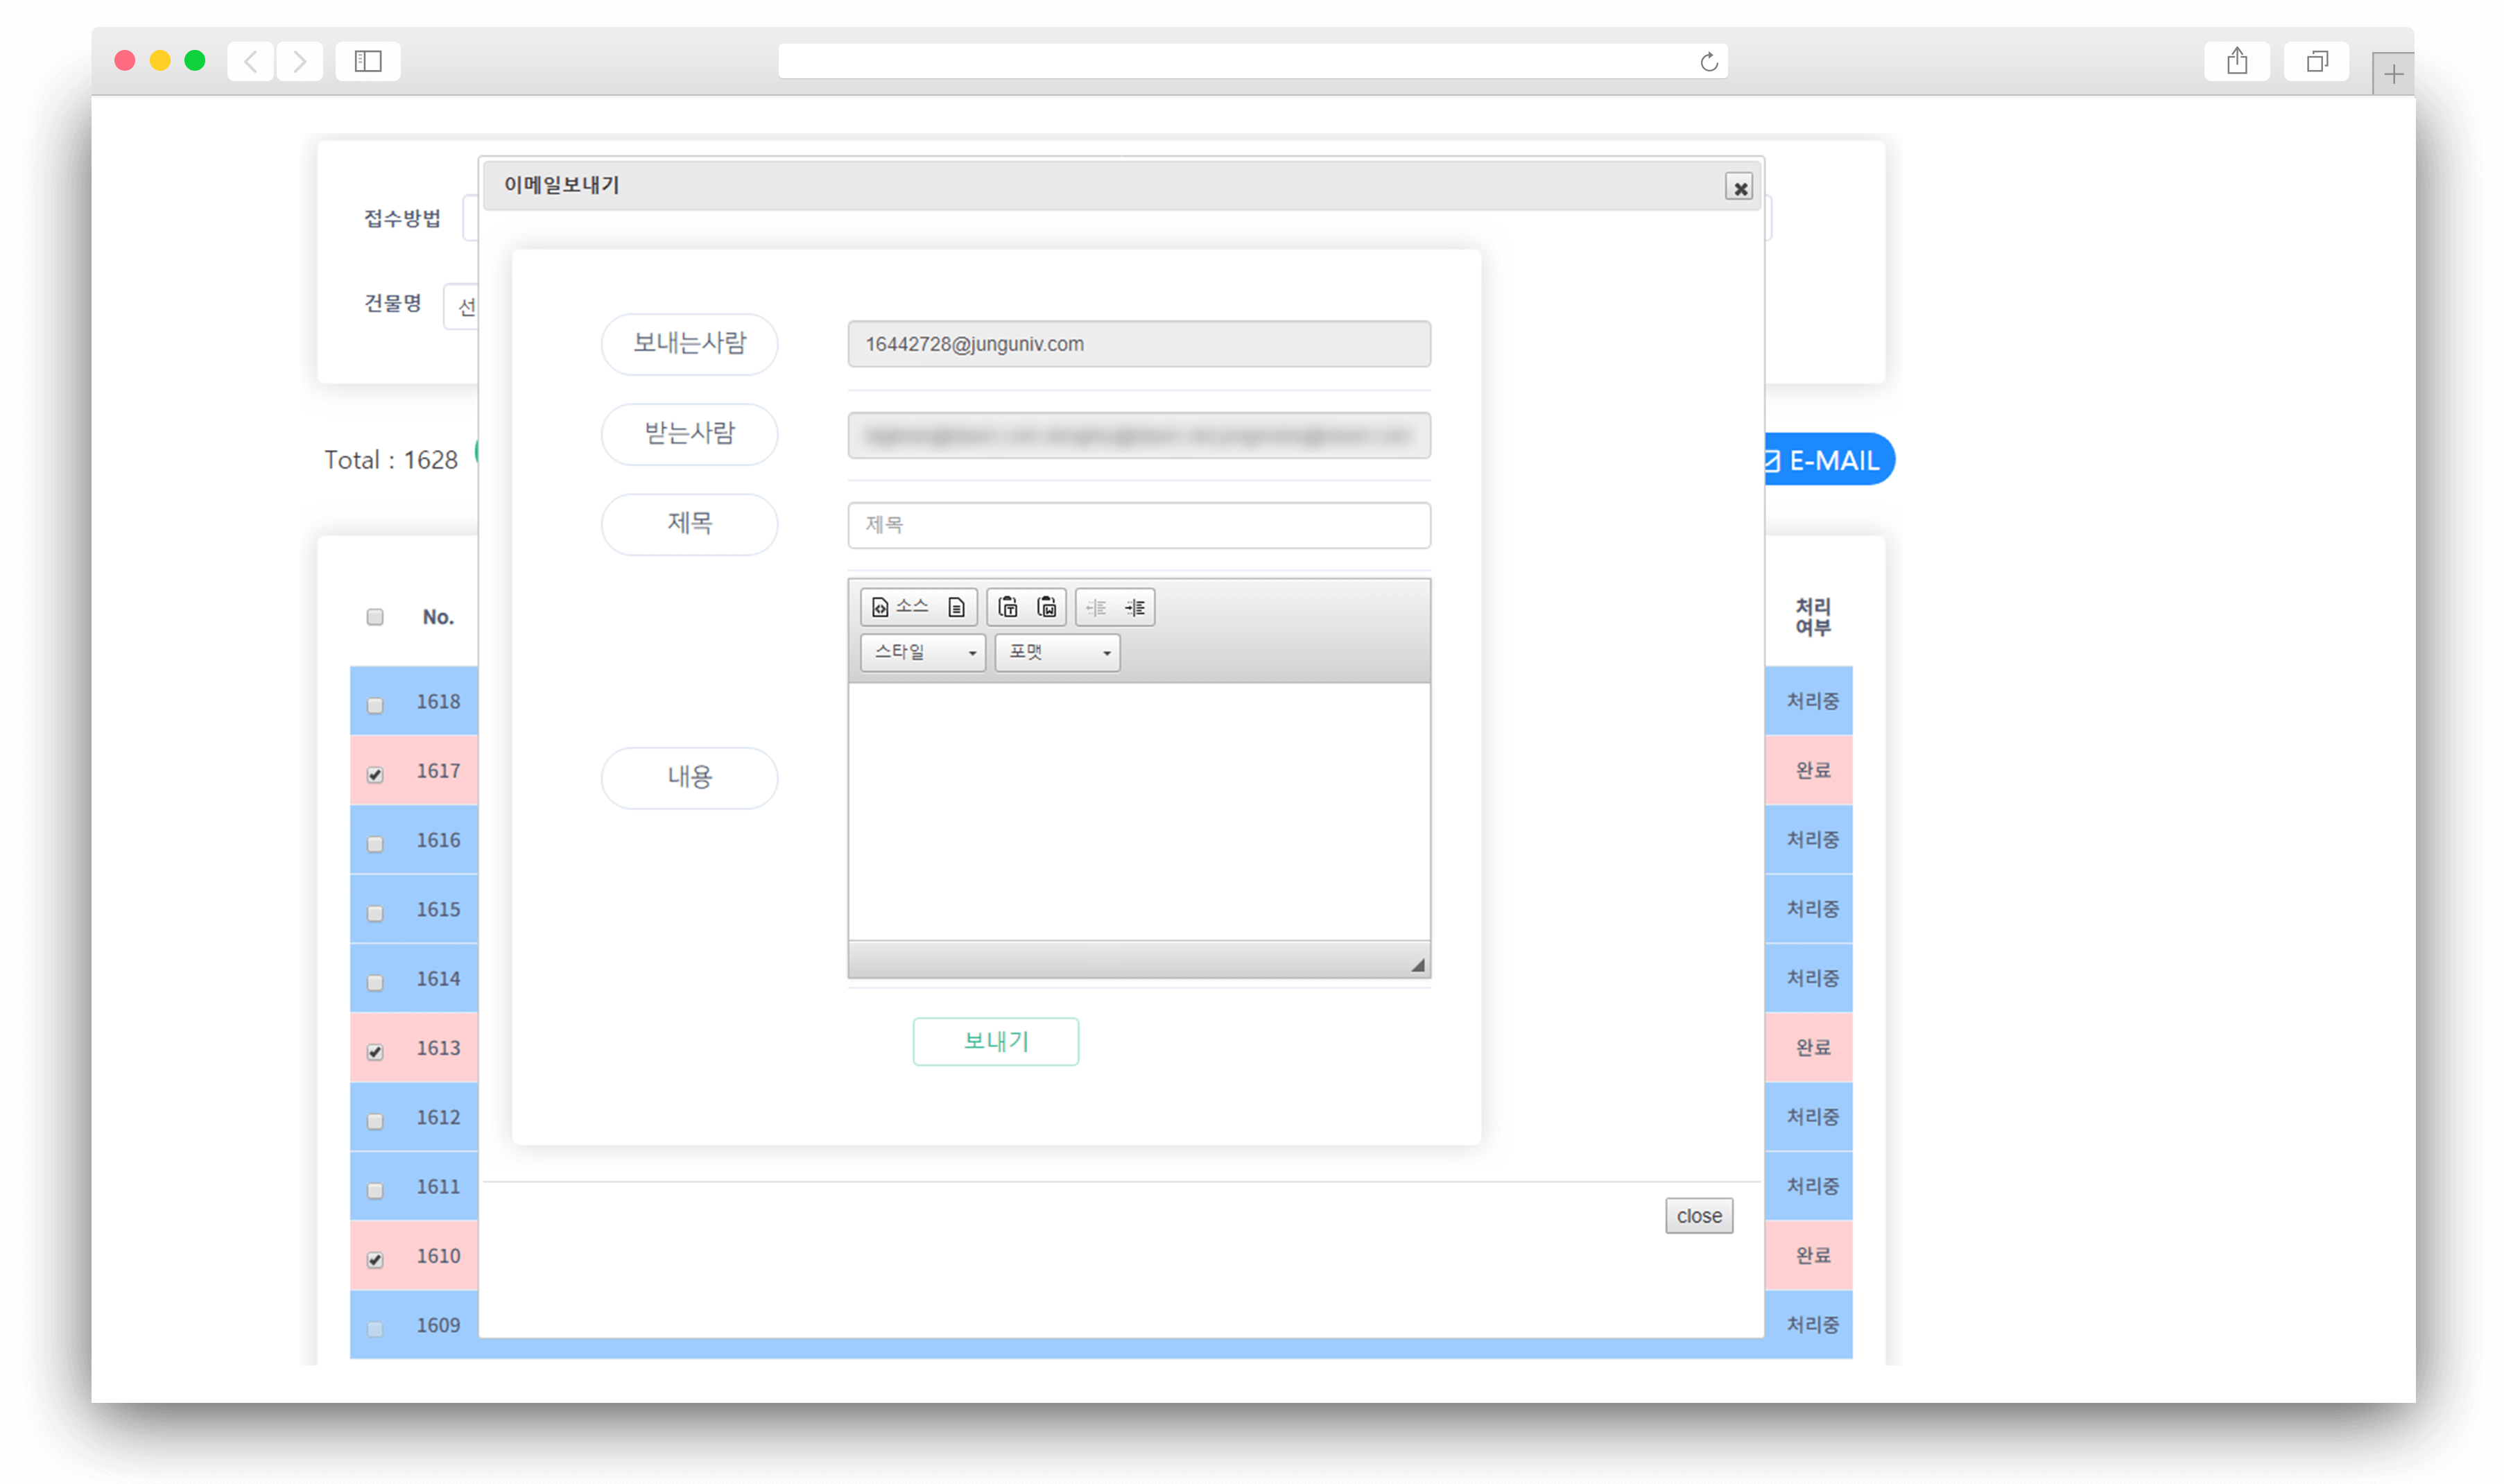Check the checkbox for row 1615
Viewport: 2504px width, 1484px height.
[375, 913]
